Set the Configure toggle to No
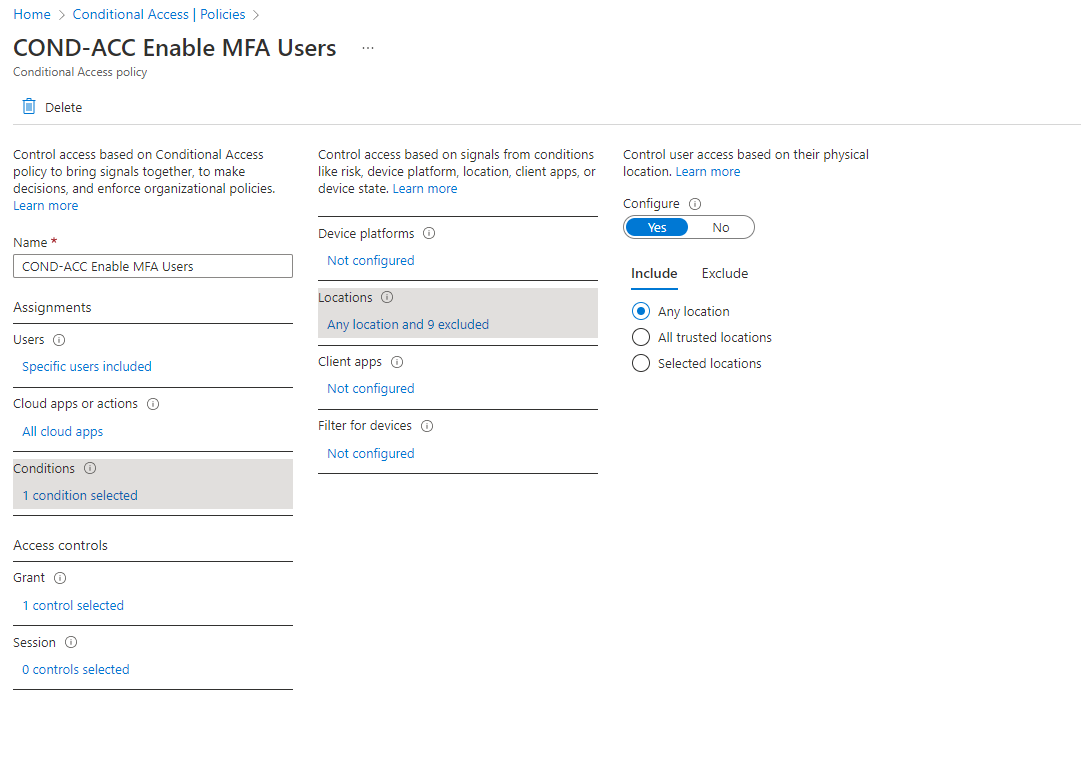 721,227
